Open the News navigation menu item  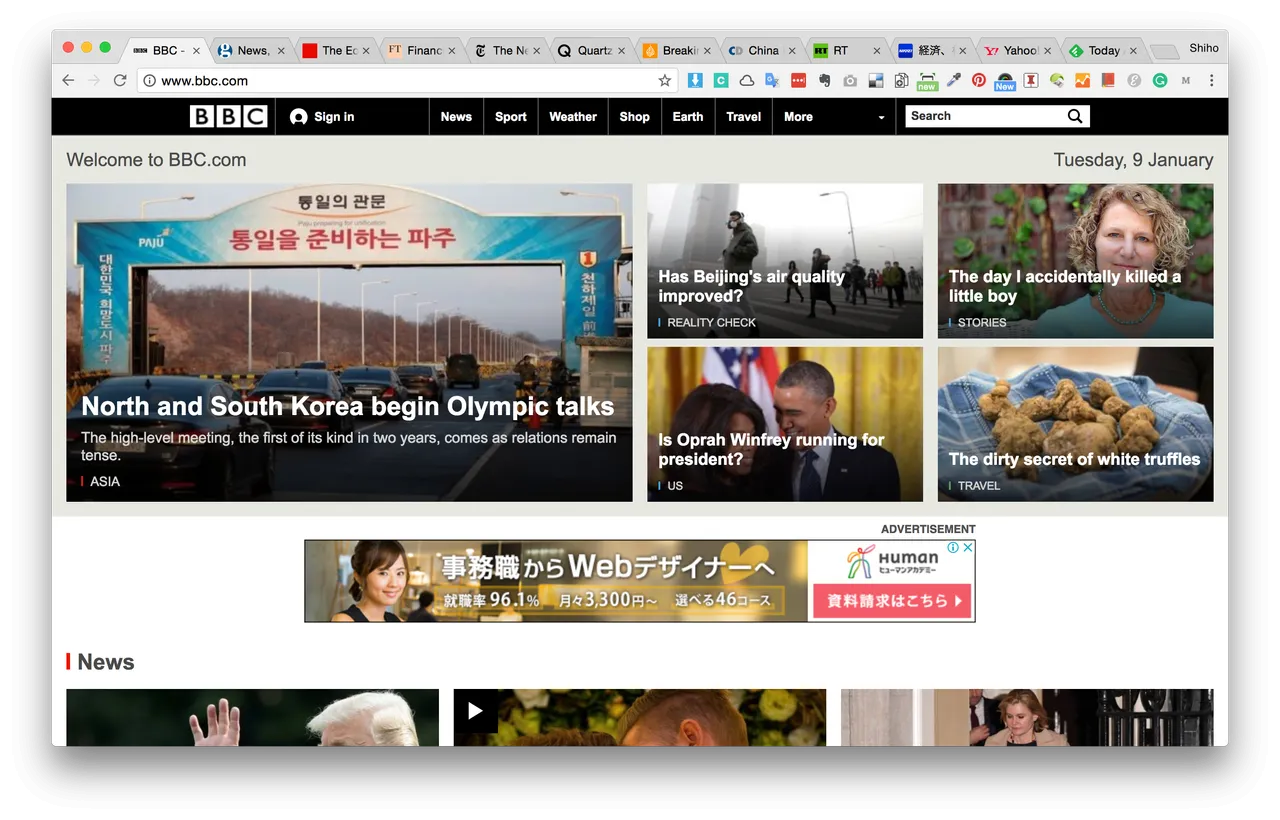(456, 117)
